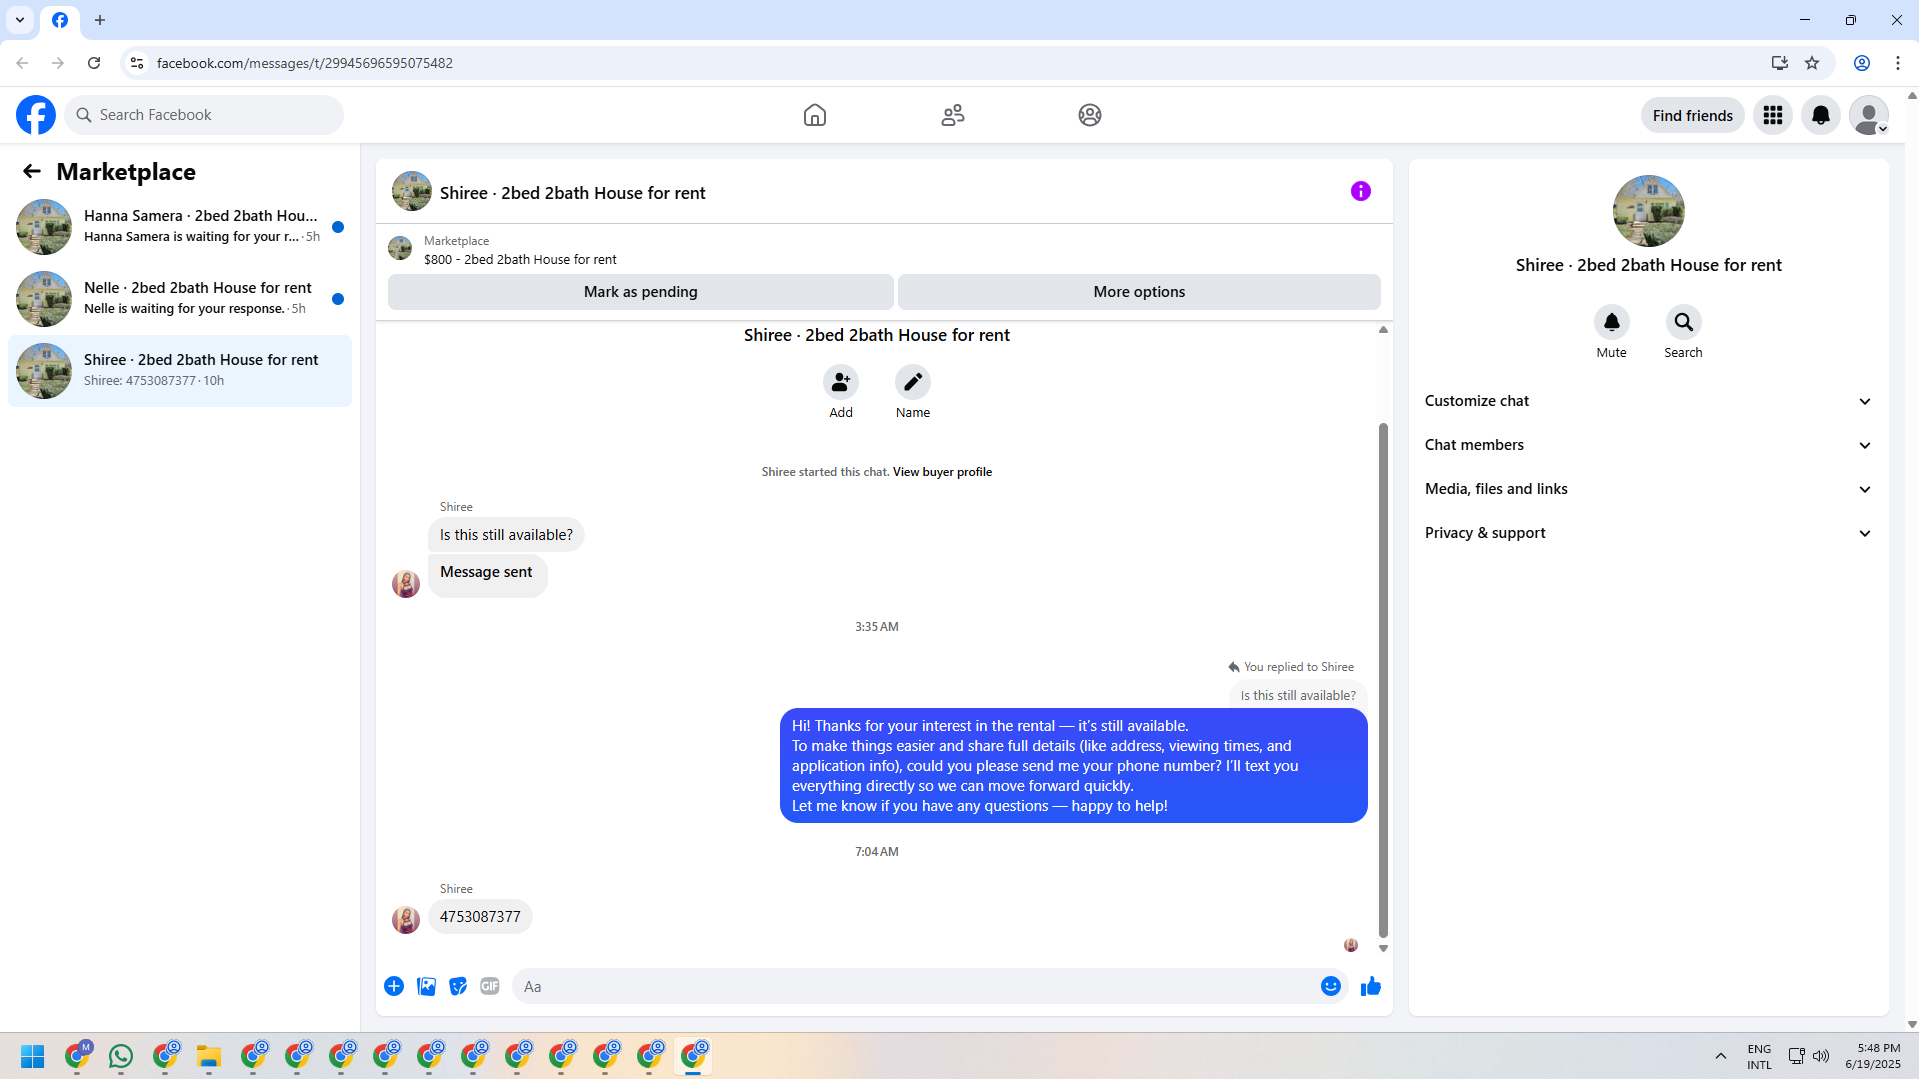Choose a GIF for the message

[490, 986]
